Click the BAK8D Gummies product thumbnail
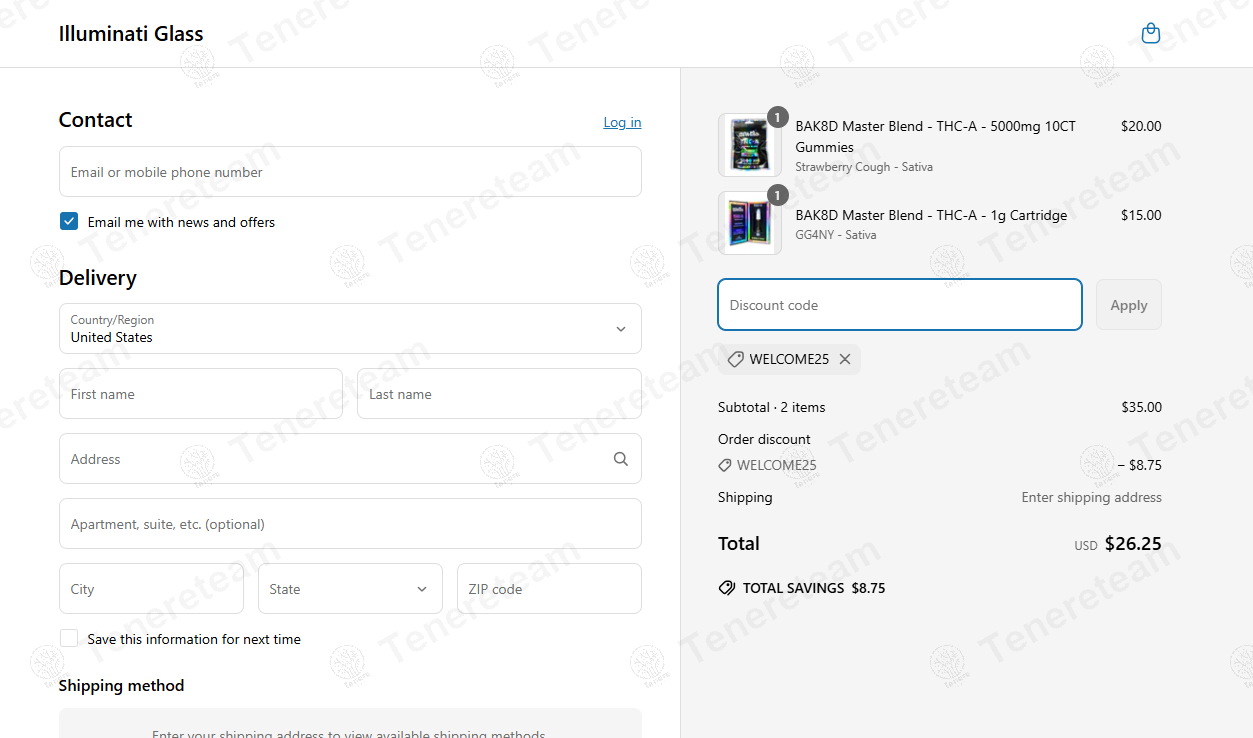This screenshot has height=738, width=1253. 750,145
